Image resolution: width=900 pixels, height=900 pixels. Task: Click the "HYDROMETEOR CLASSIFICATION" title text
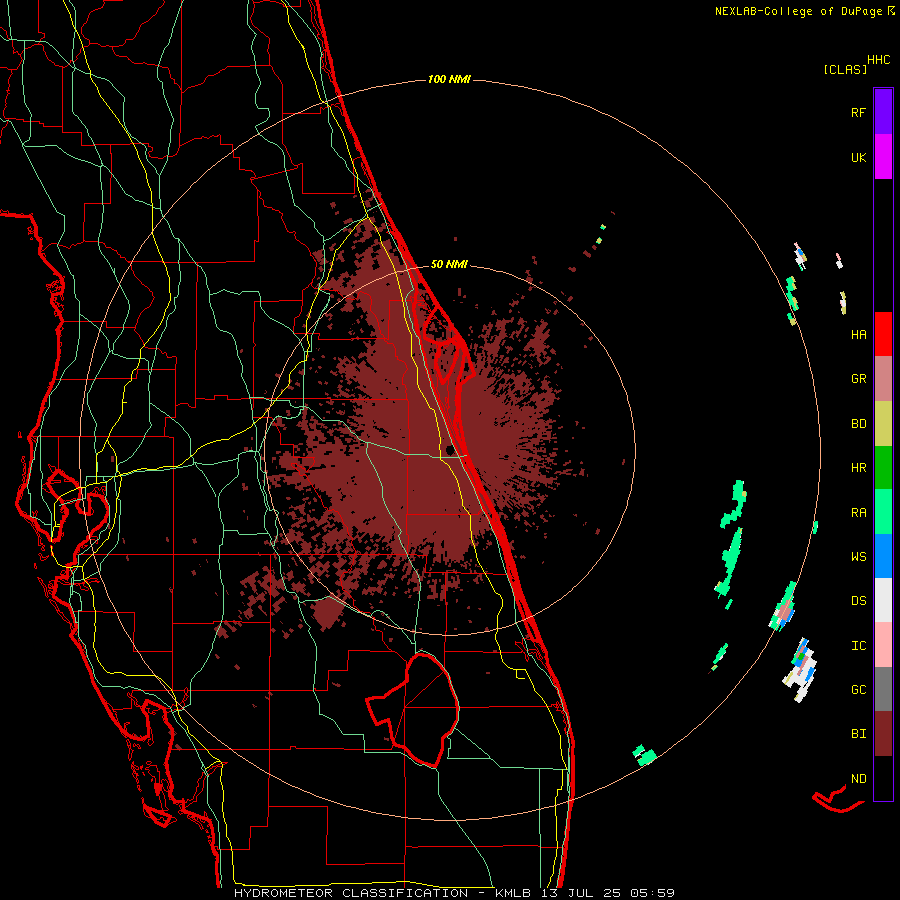(351, 893)
